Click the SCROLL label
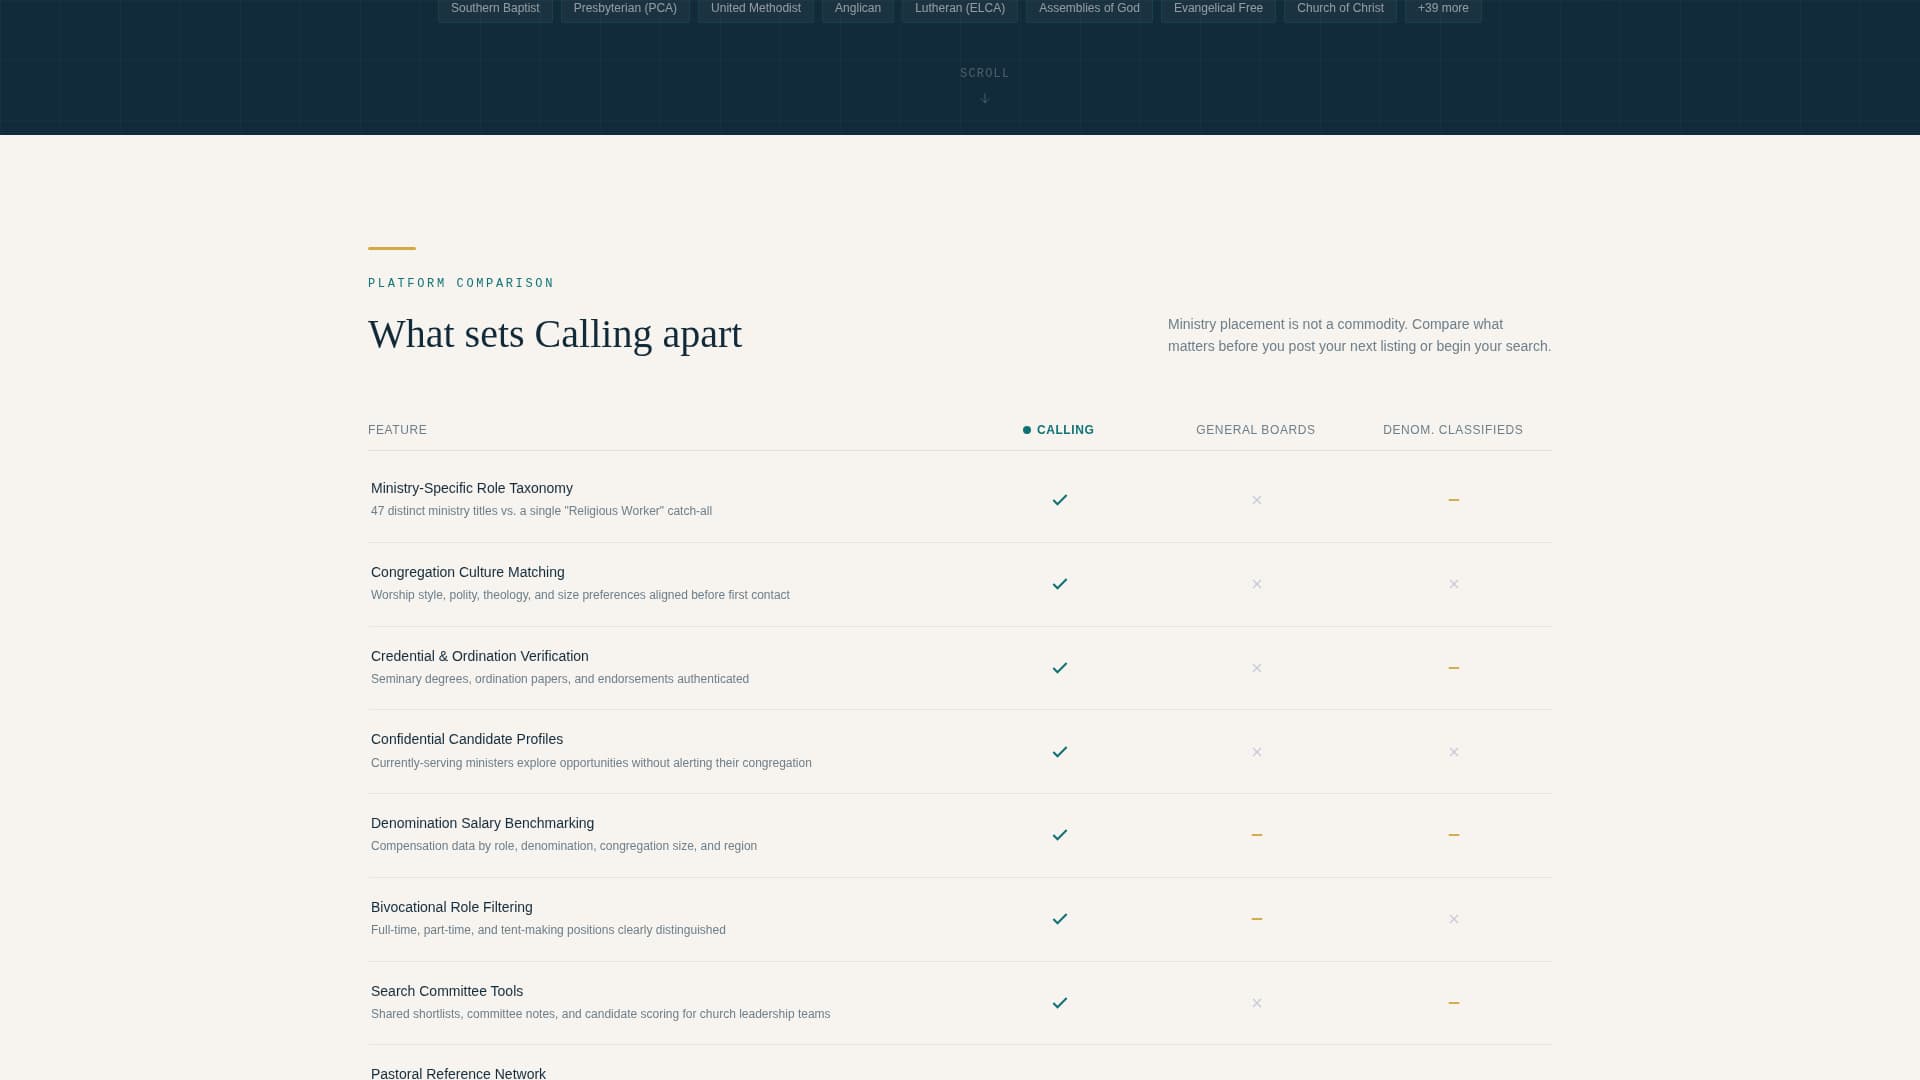The image size is (1920, 1080). point(985,73)
